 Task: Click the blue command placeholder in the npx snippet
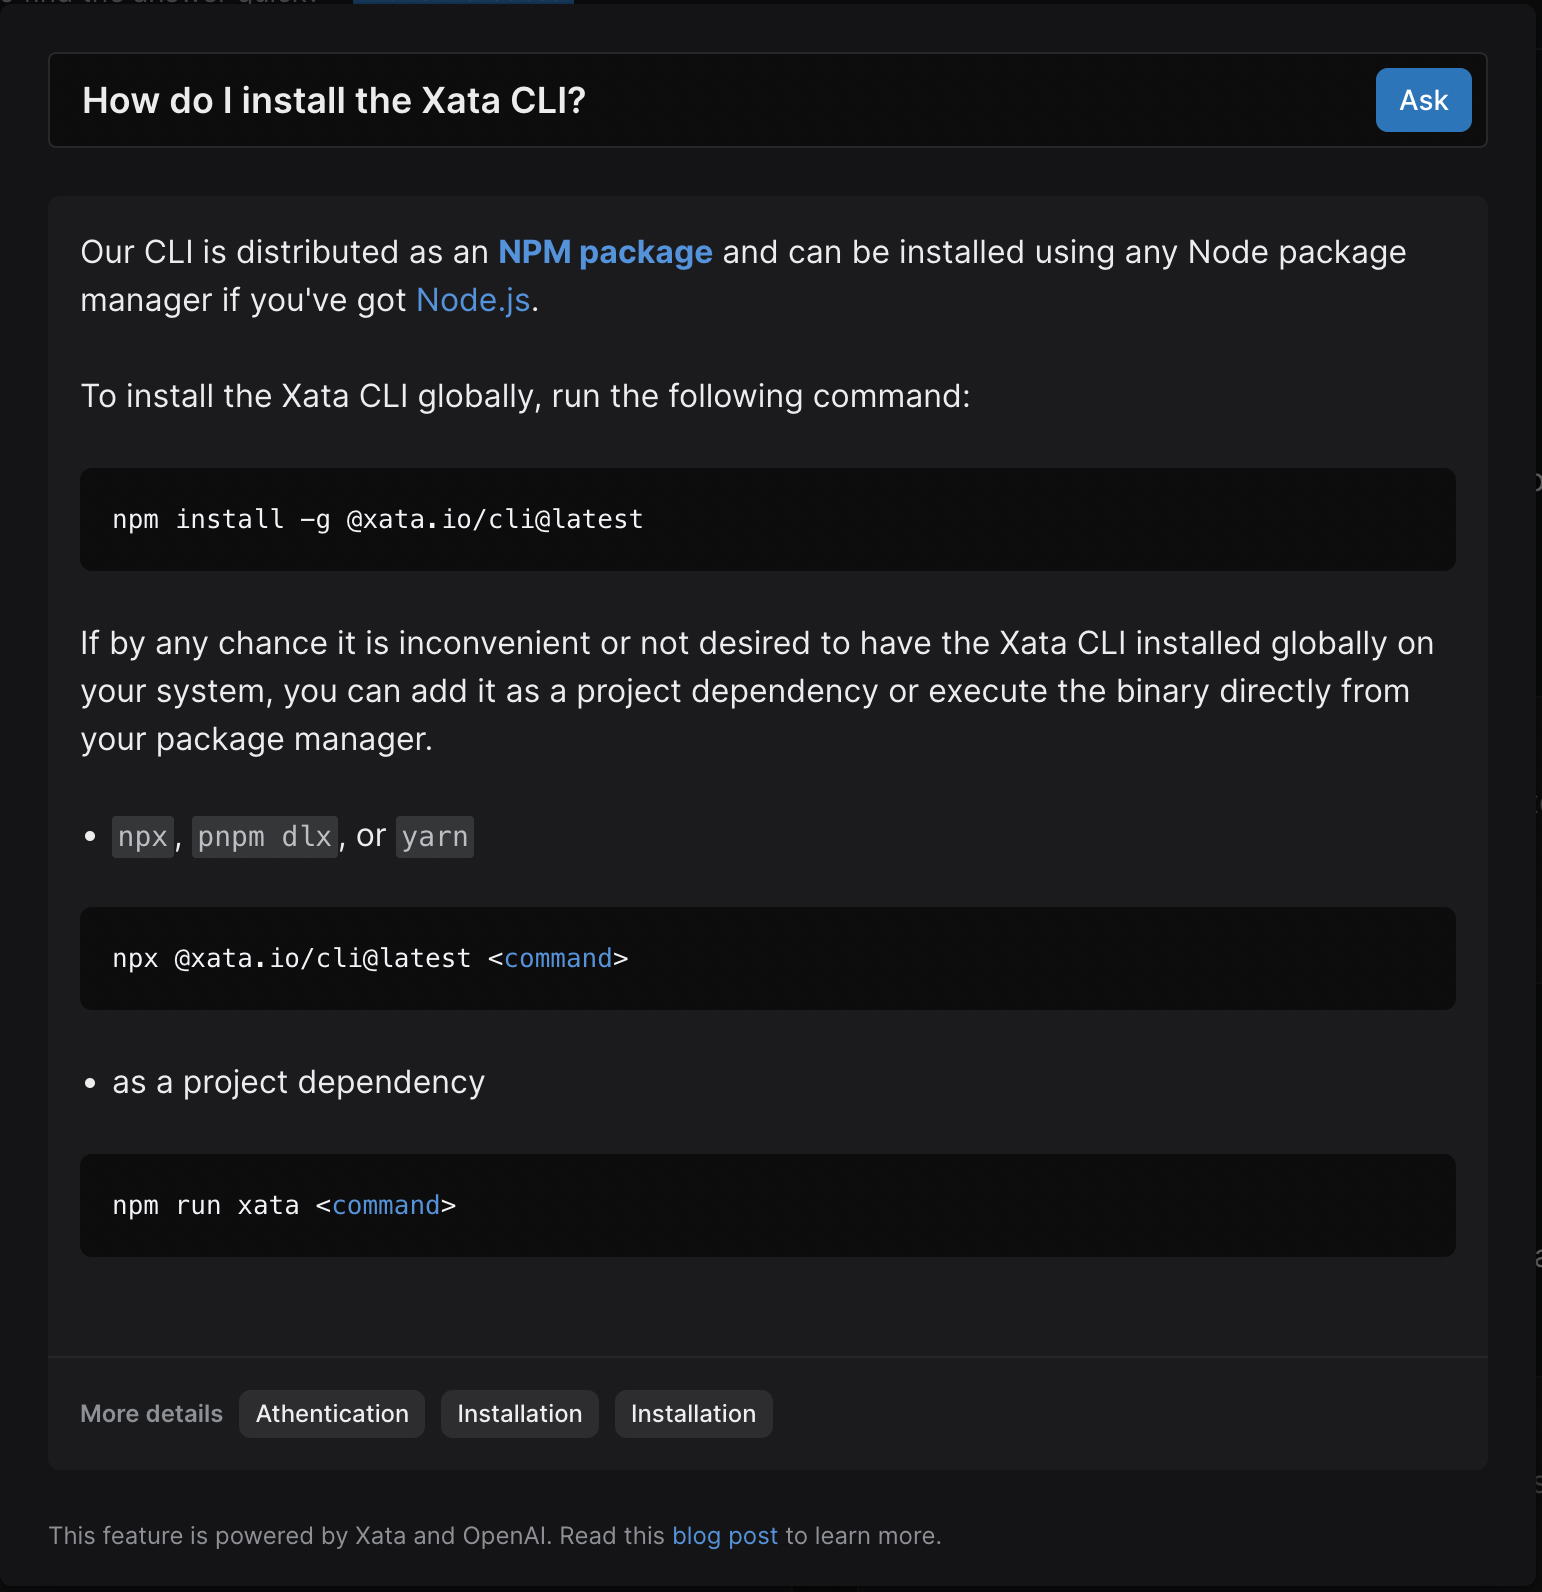coord(558,959)
